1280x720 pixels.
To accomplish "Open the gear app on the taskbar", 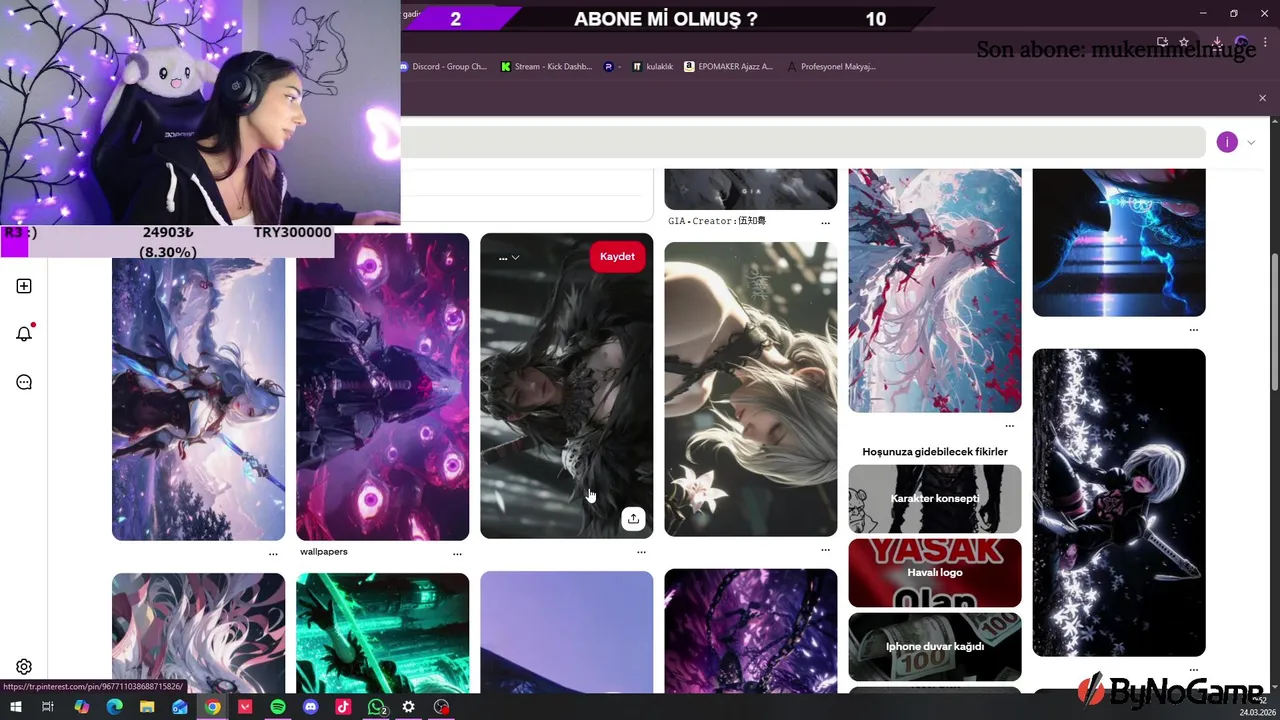I will (409, 707).
